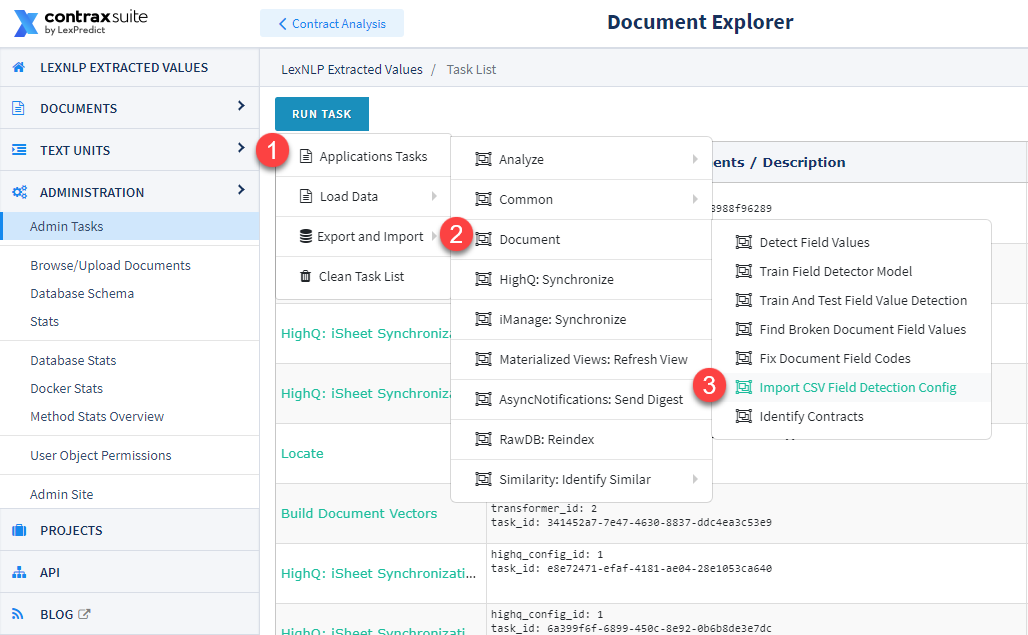
Task: Click the icon beside HighQ: Synchronize
Action: (x=483, y=279)
